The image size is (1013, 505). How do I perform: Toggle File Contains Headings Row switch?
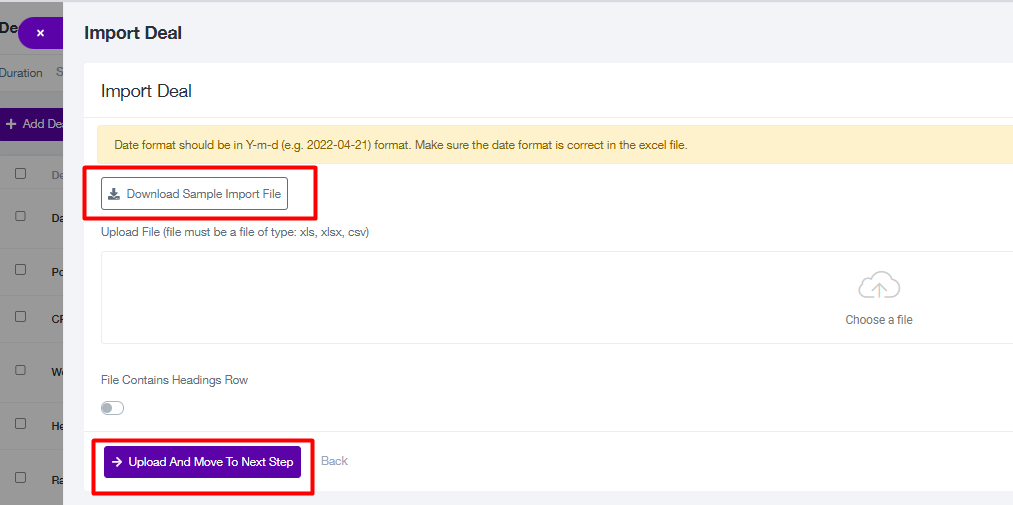pyautogui.click(x=112, y=408)
